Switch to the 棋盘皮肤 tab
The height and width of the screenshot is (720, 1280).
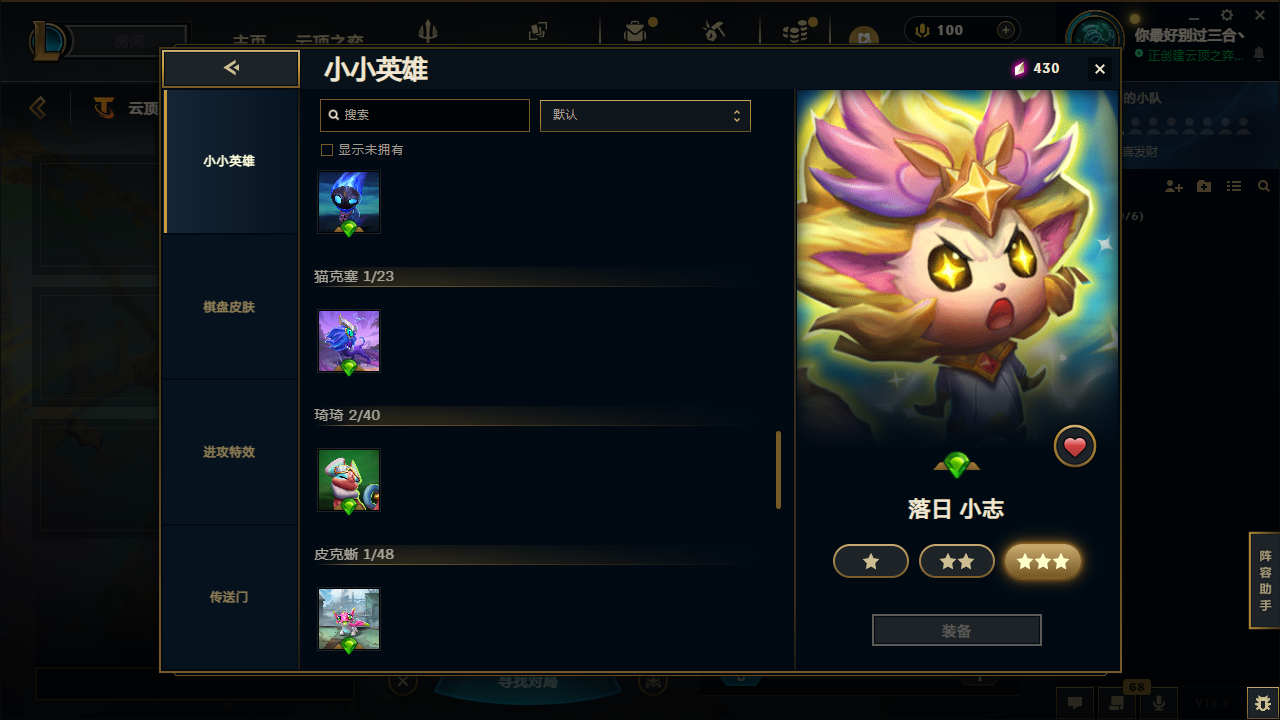click(229, 307)
